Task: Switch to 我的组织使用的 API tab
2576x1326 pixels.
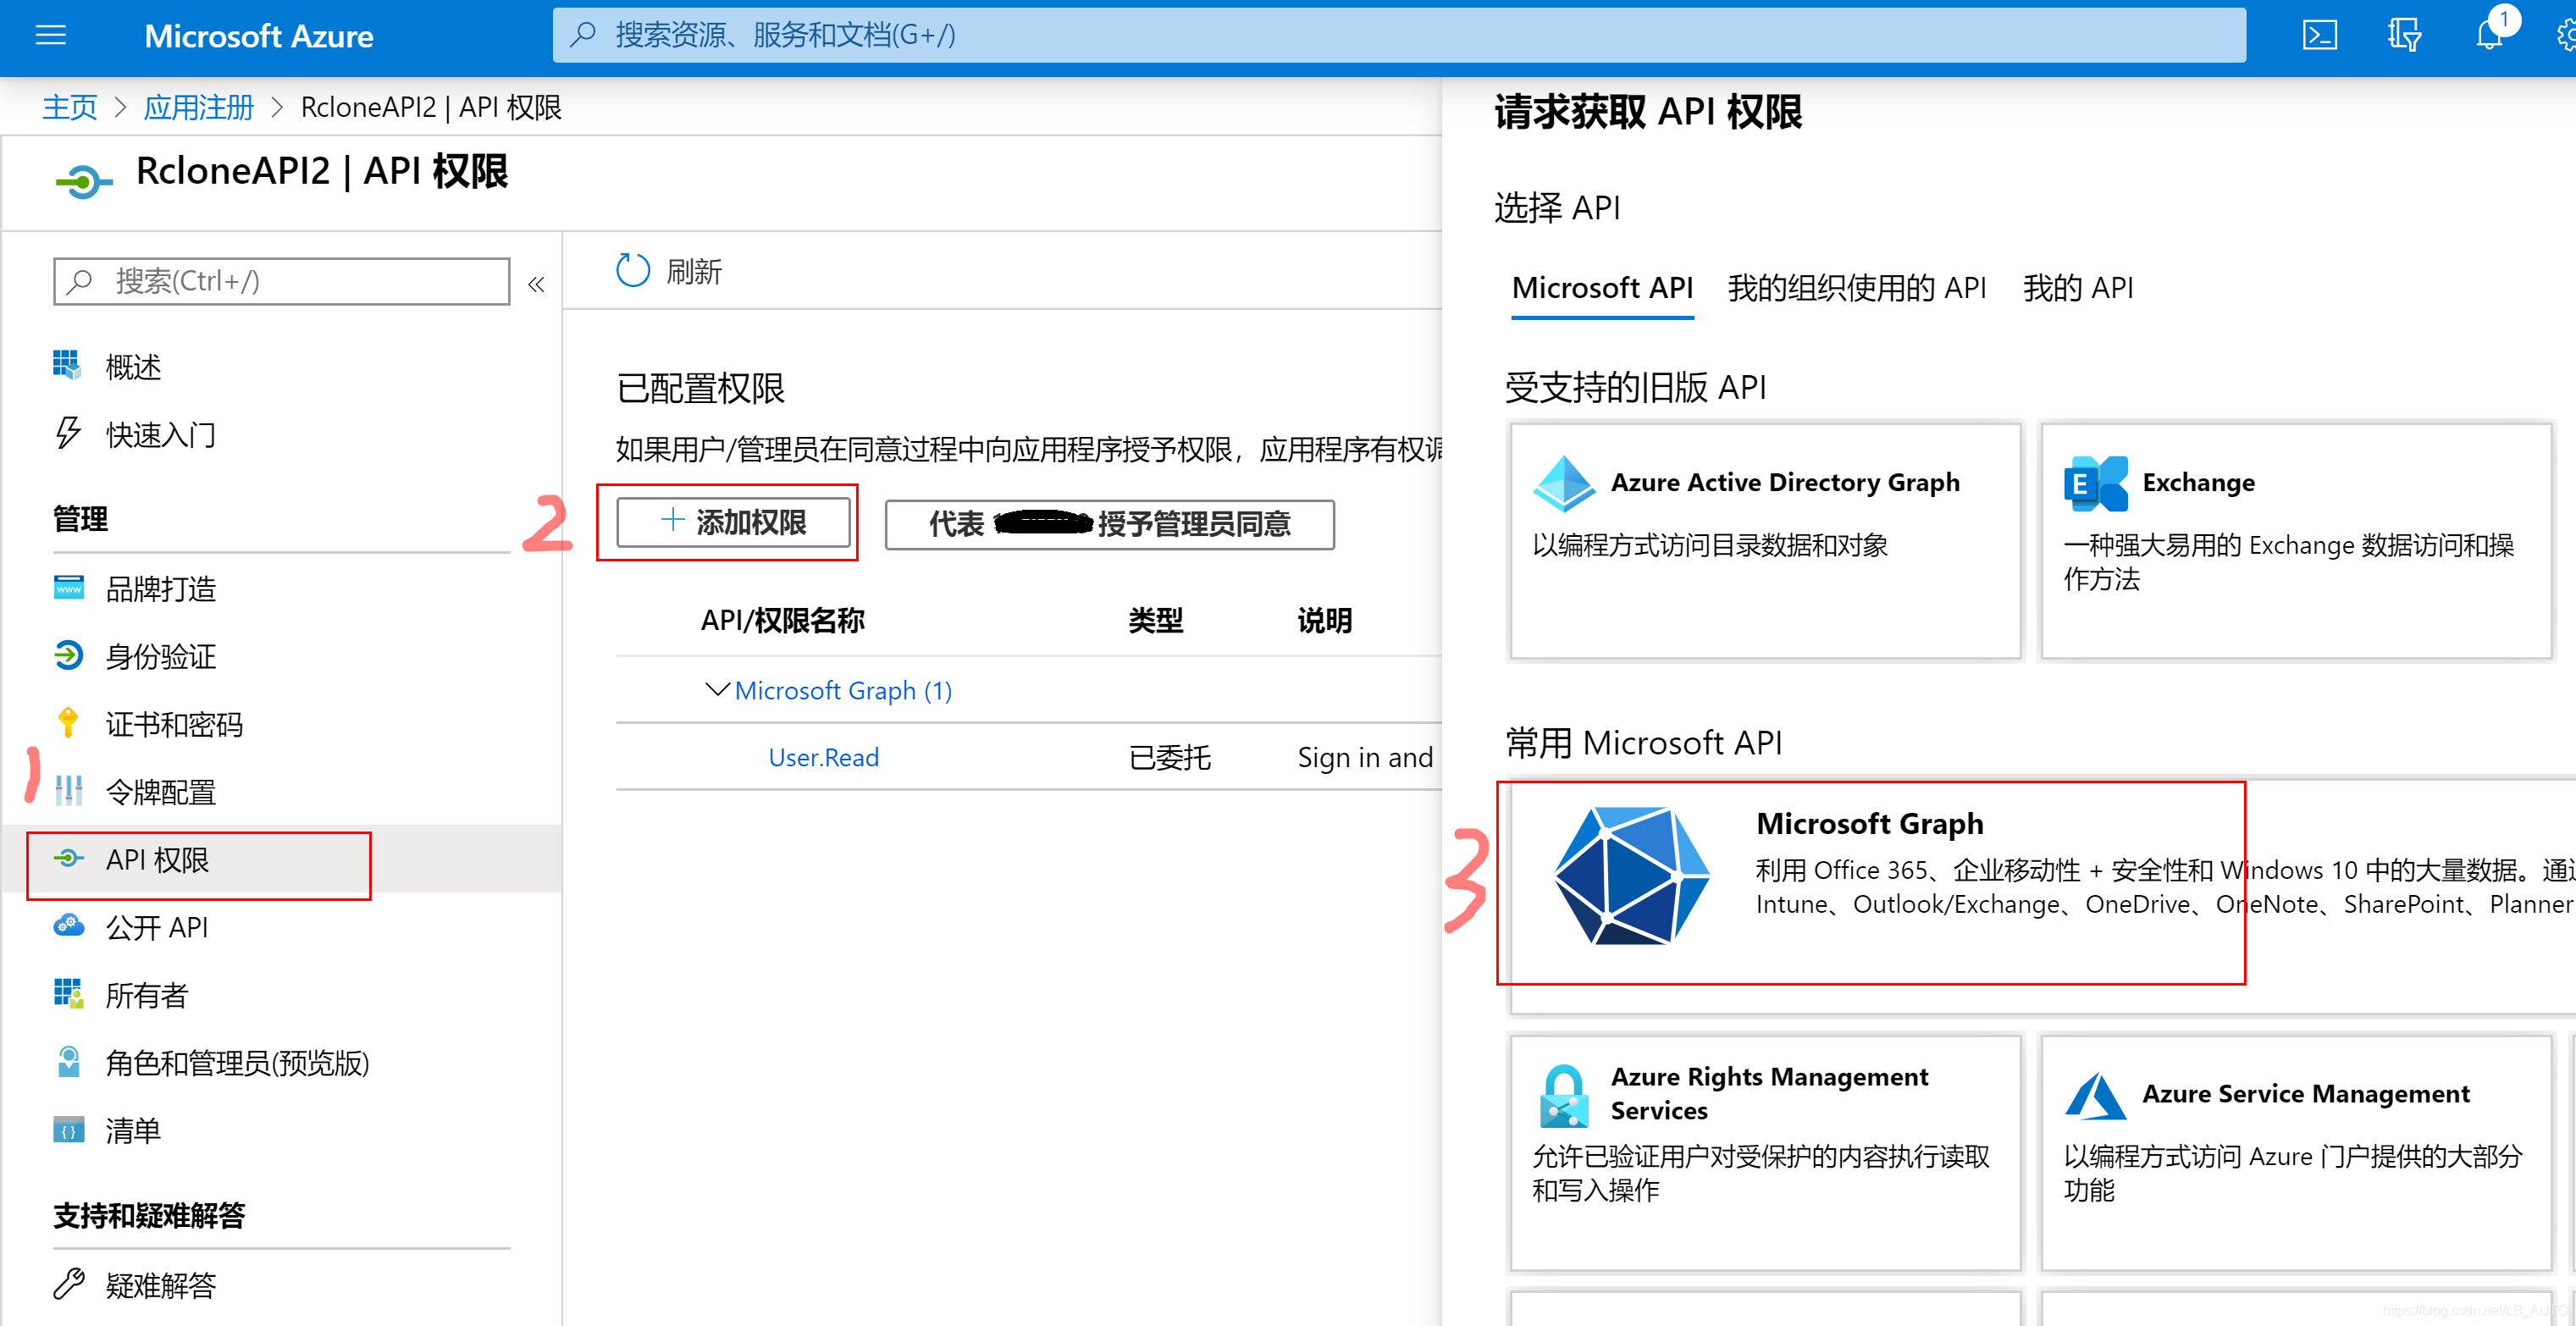Action: point(1857,288)
